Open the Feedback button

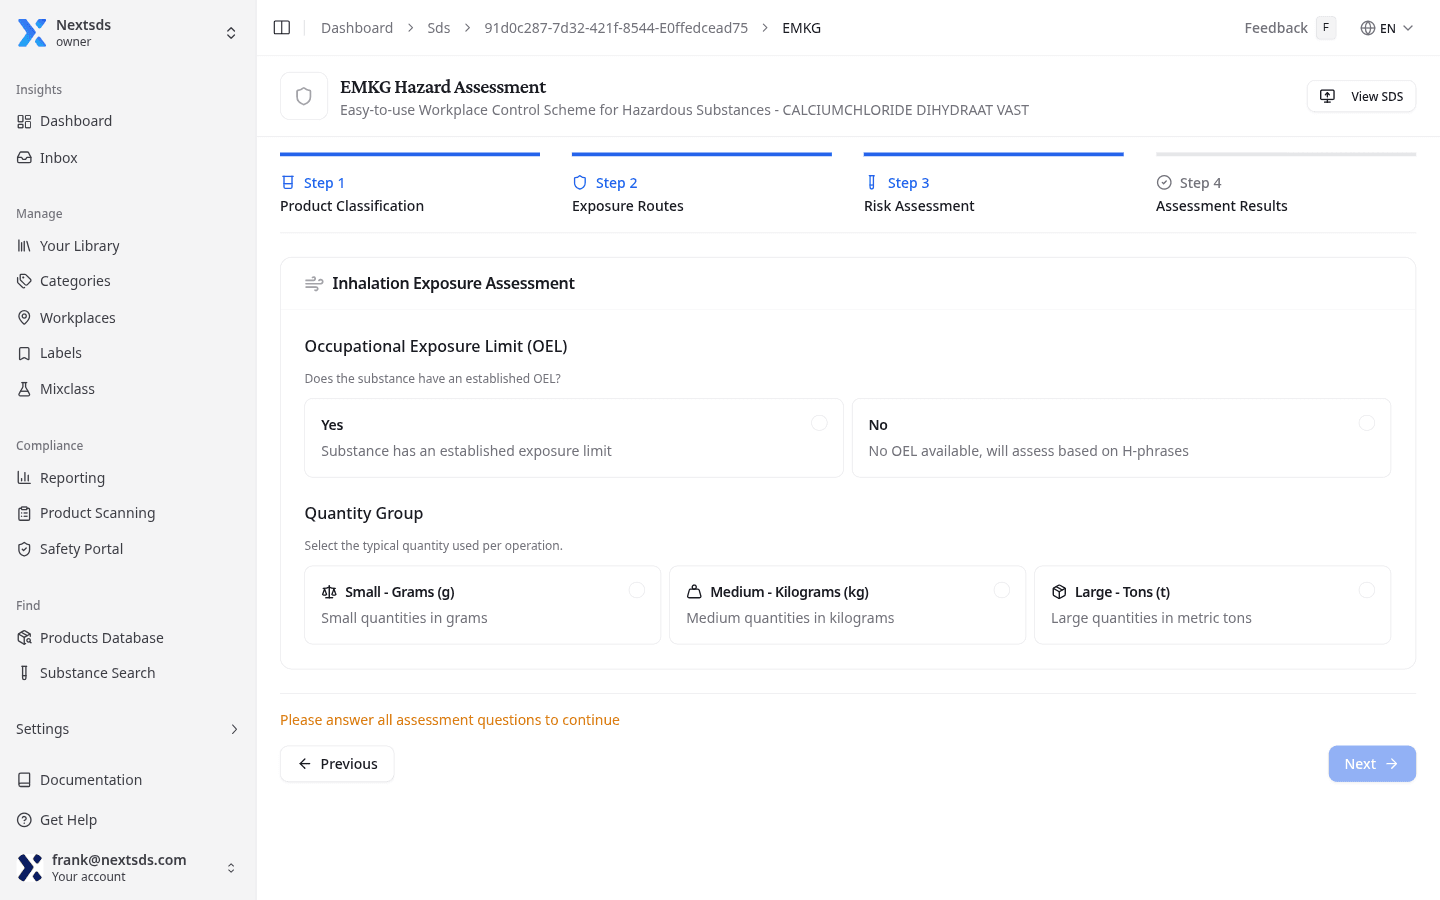[x=1289, y=28]
